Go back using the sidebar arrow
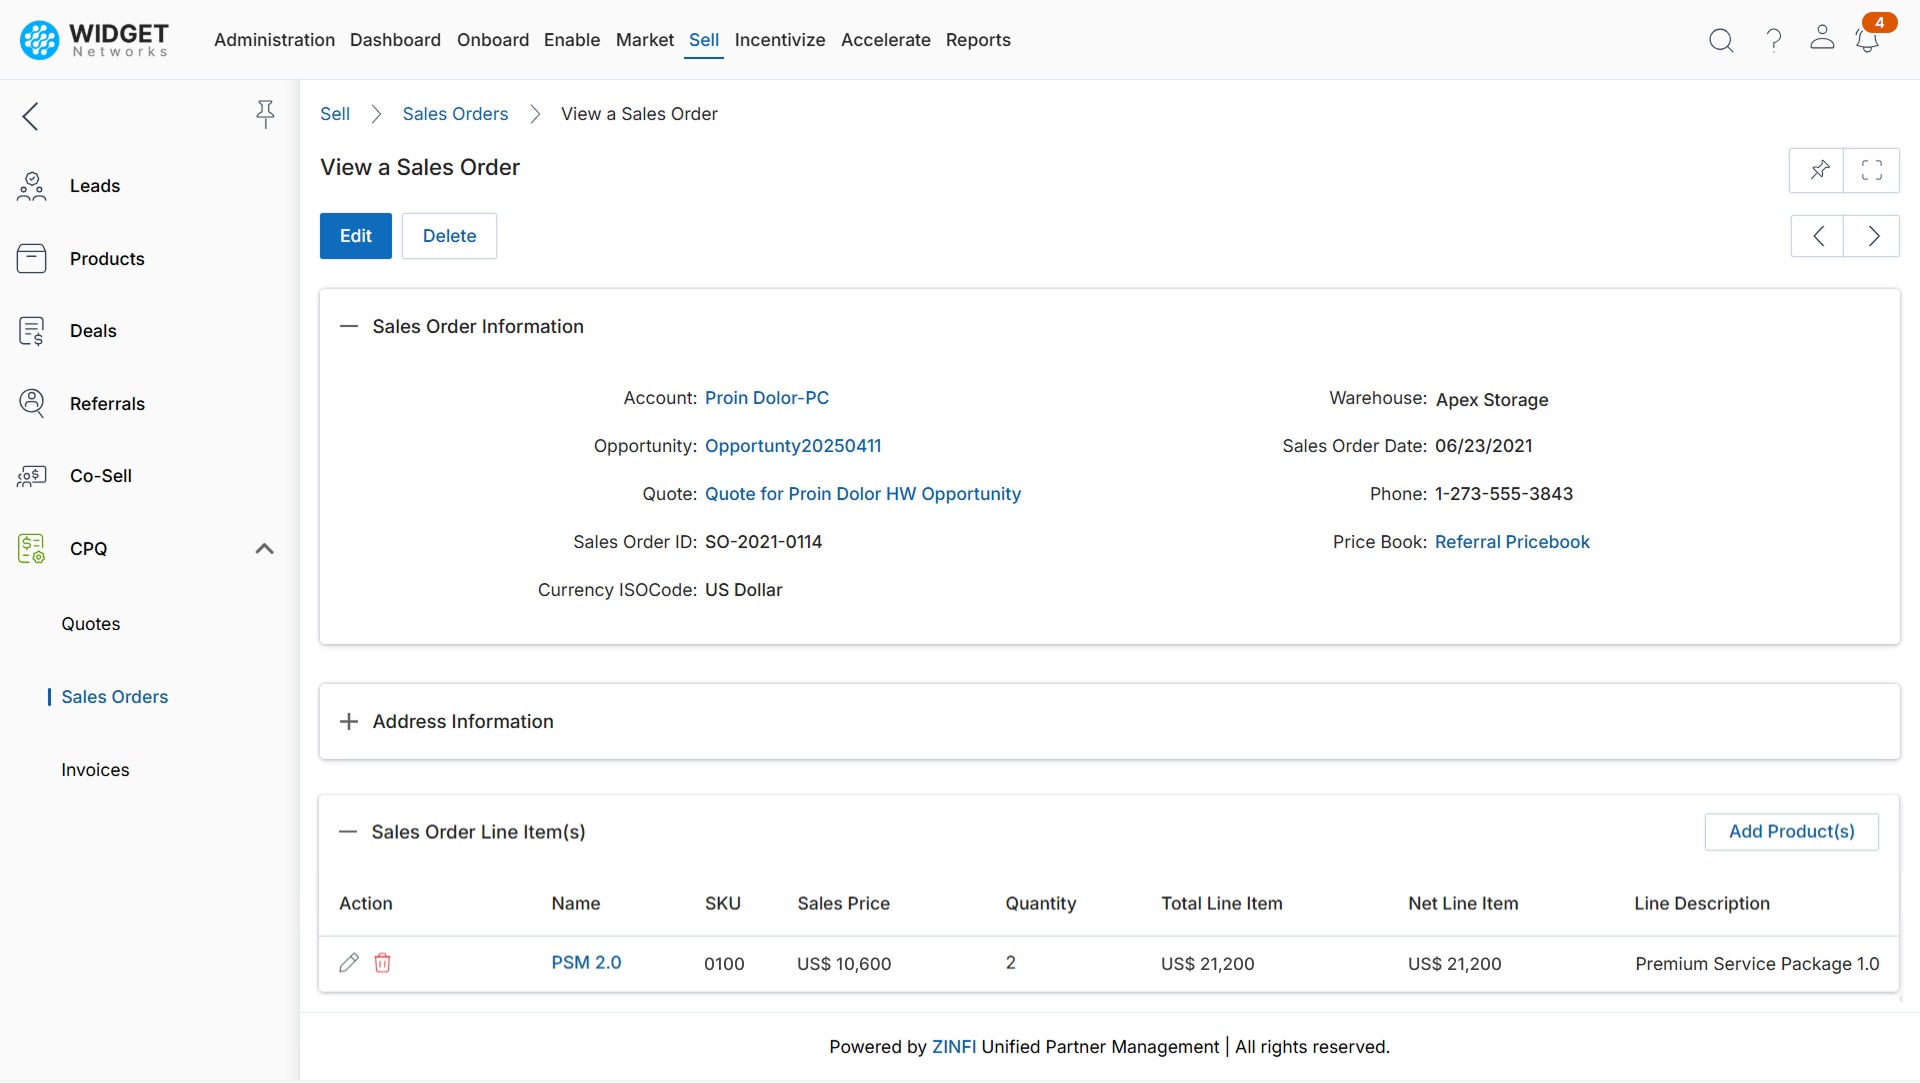The image size is (1920, 1083). point(30,116)
